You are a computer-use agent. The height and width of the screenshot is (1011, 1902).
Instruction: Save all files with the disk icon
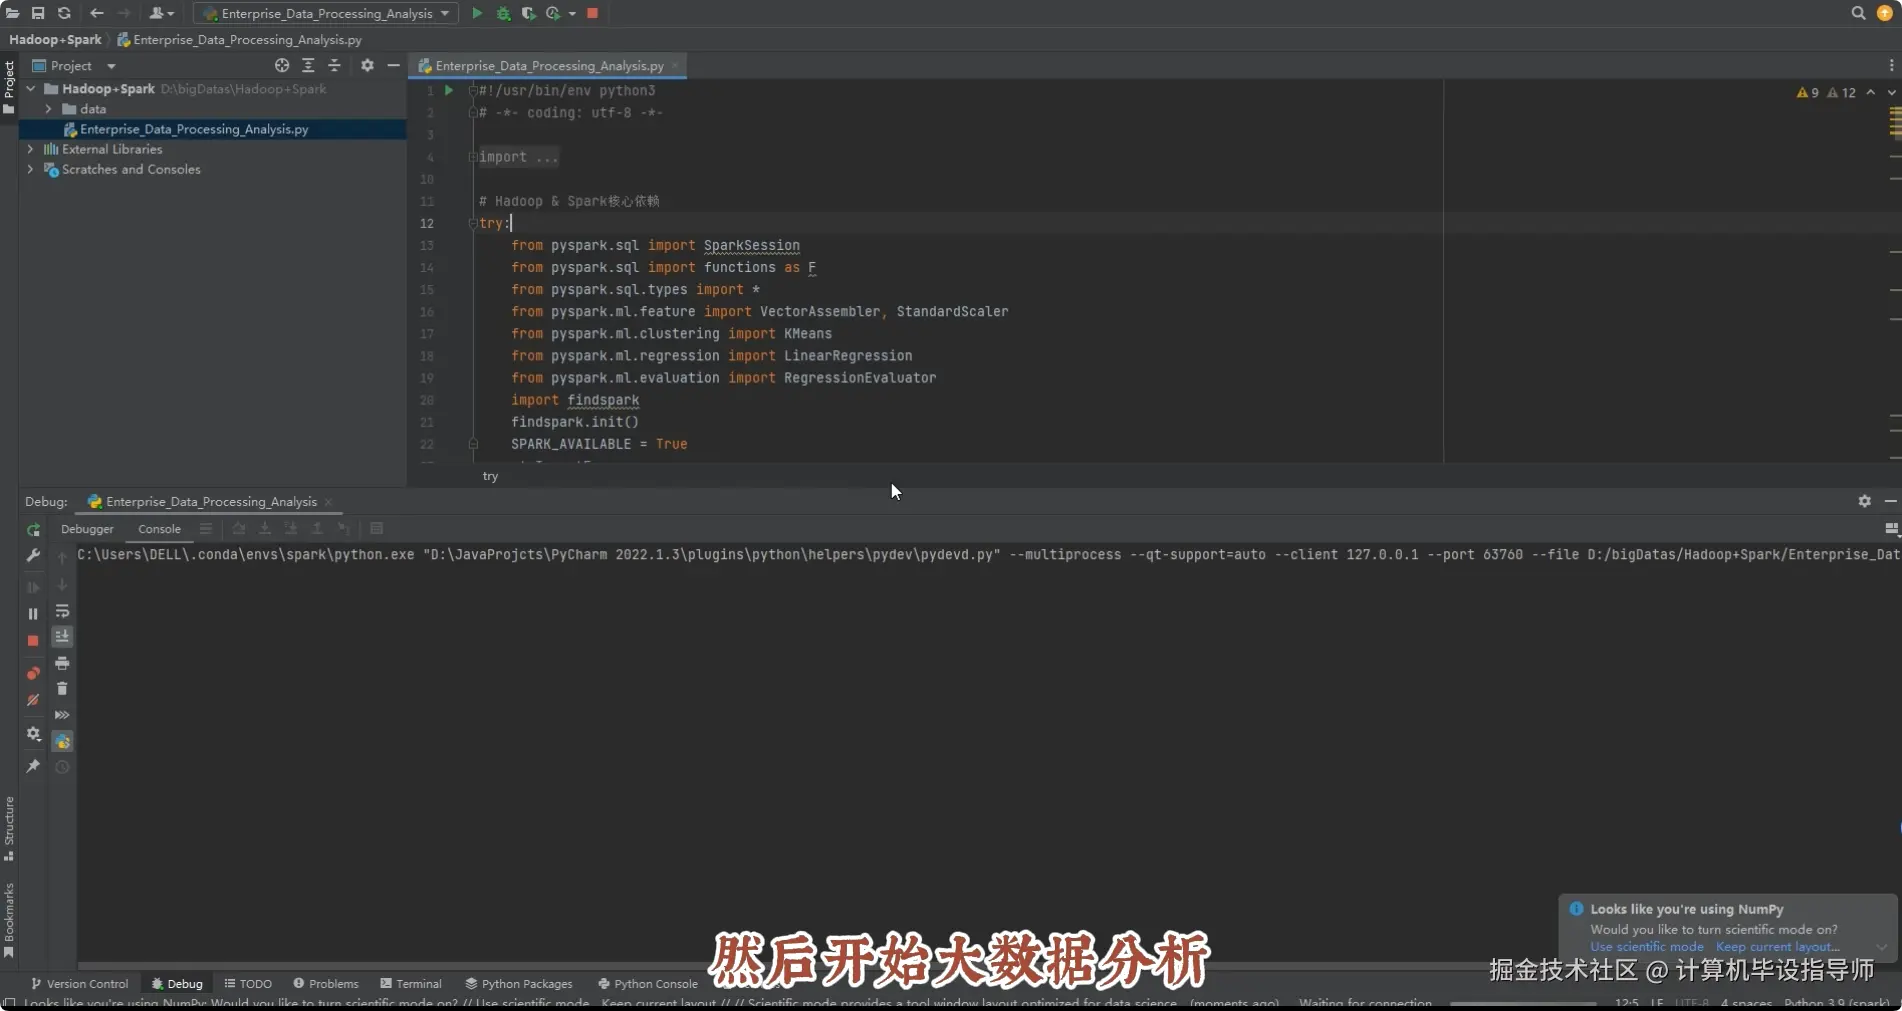click(x=38, y=13)
